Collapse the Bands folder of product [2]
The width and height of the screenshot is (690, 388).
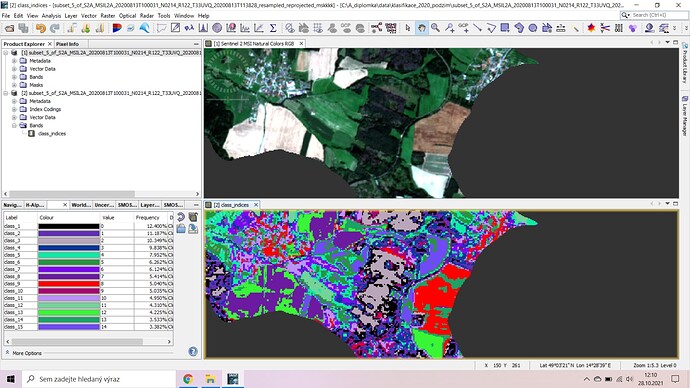(14, 125)
